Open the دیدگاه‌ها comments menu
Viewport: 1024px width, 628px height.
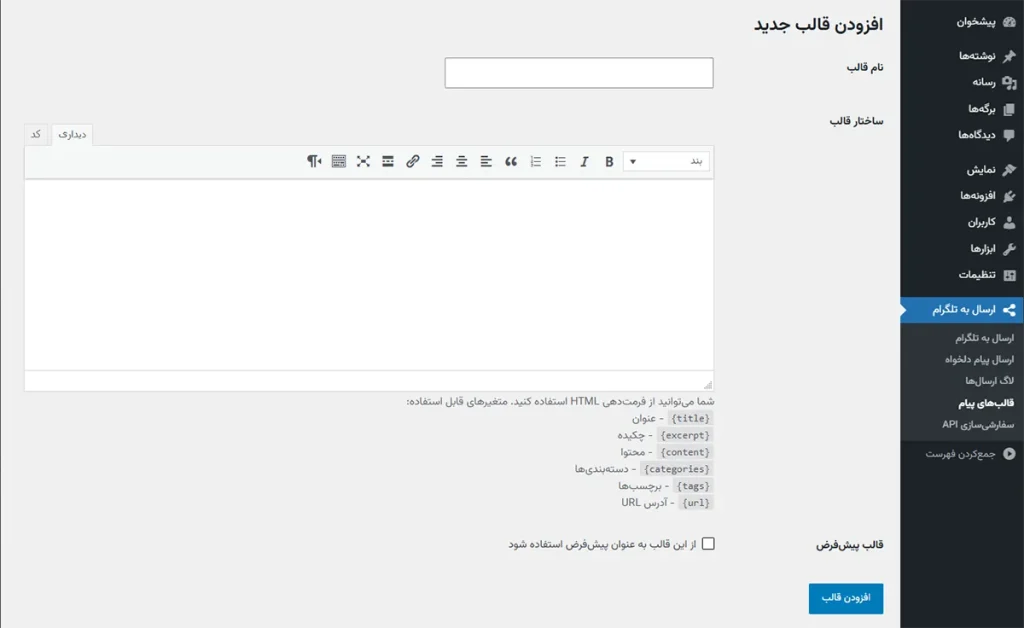962,135
